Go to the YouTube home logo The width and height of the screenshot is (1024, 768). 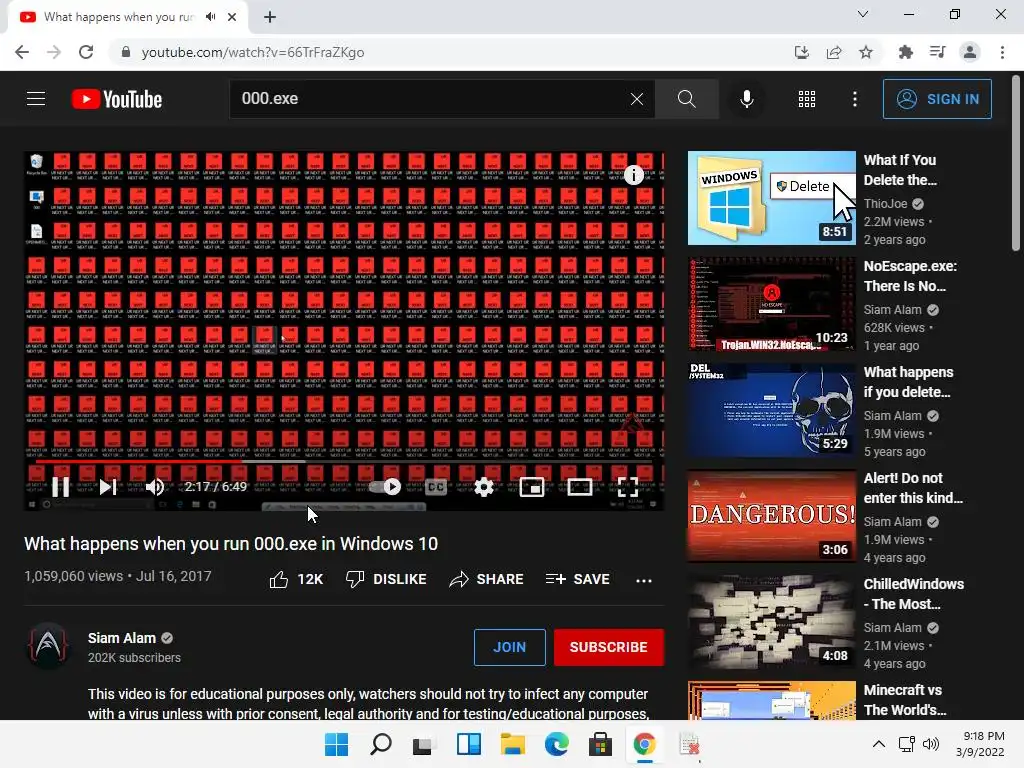117,99
